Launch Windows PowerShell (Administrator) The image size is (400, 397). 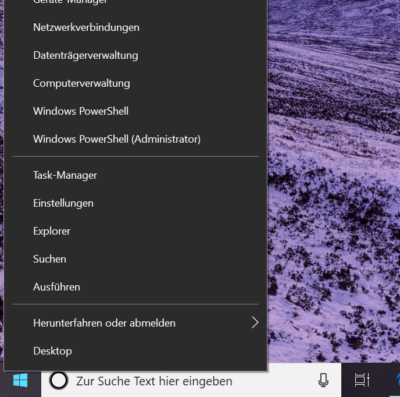tap(135, 139)
